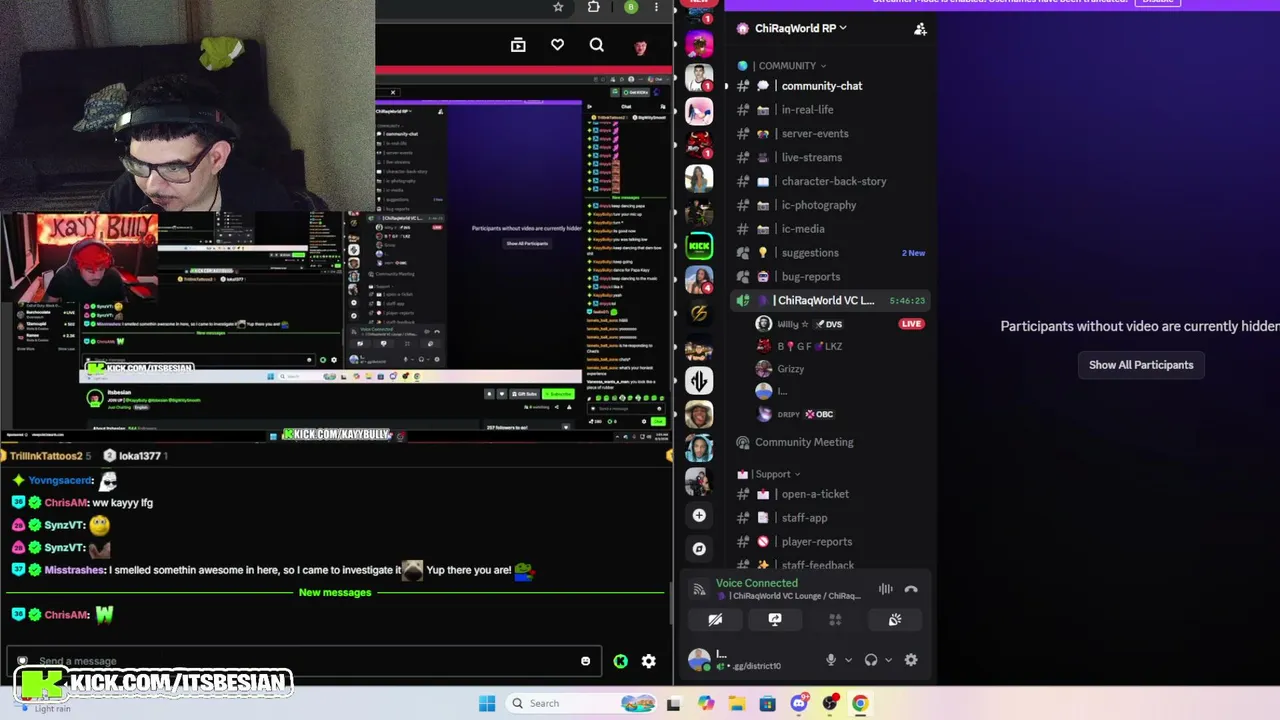Viewport: 1280px width, 720px height.
Task: Open Misstrashes' profile in Kick chat
Action: coord(74,570)
